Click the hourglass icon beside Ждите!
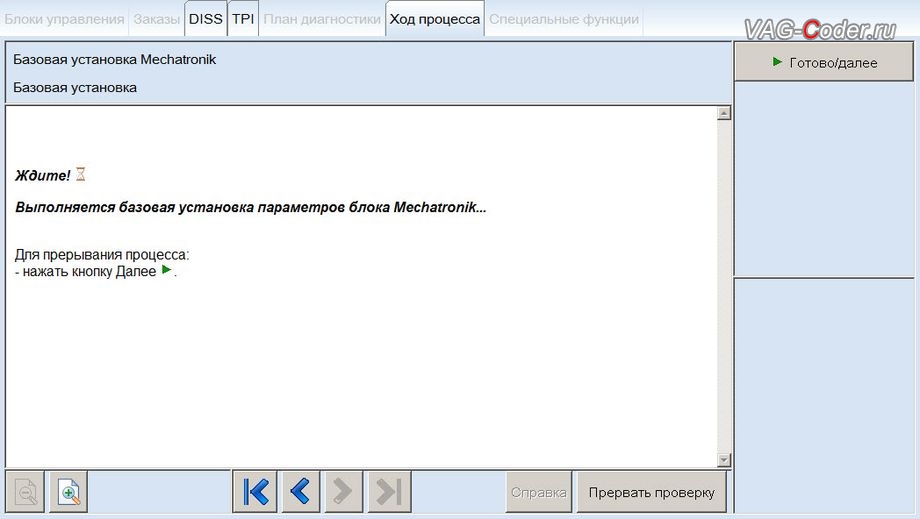Image resolution: width=920 pixels, height=519 pixels. click(x=81, y=174)
